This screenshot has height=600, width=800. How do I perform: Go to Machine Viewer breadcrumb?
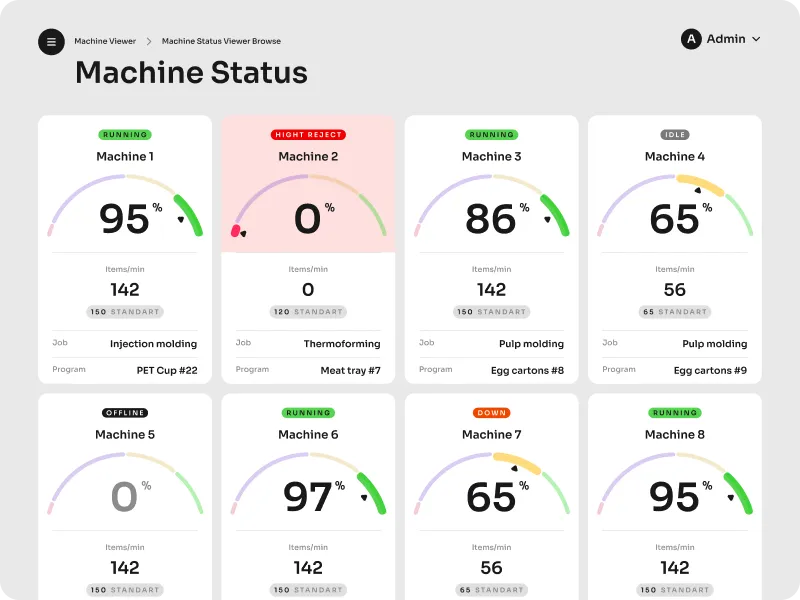pyautogui.click(x=105, y=41)
